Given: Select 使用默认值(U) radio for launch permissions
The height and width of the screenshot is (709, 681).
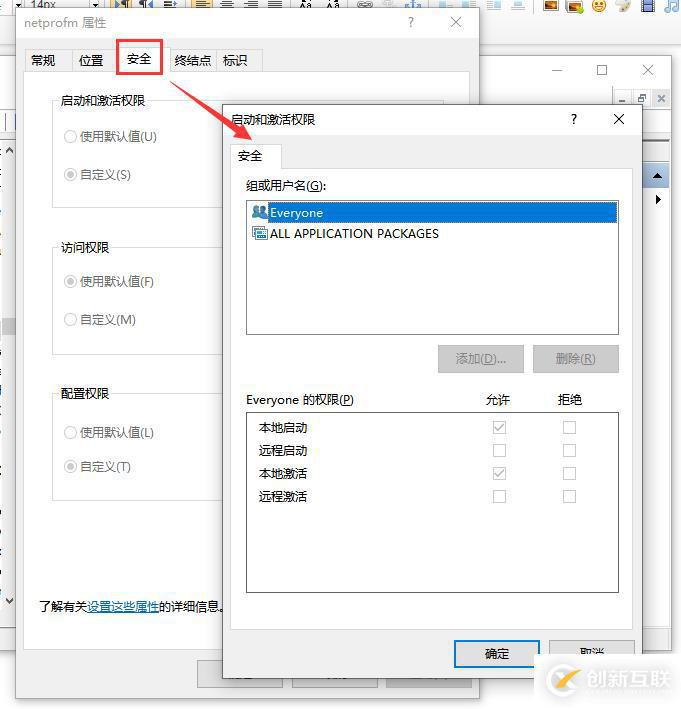Looking at the screenshot, I should coord(70,137).
